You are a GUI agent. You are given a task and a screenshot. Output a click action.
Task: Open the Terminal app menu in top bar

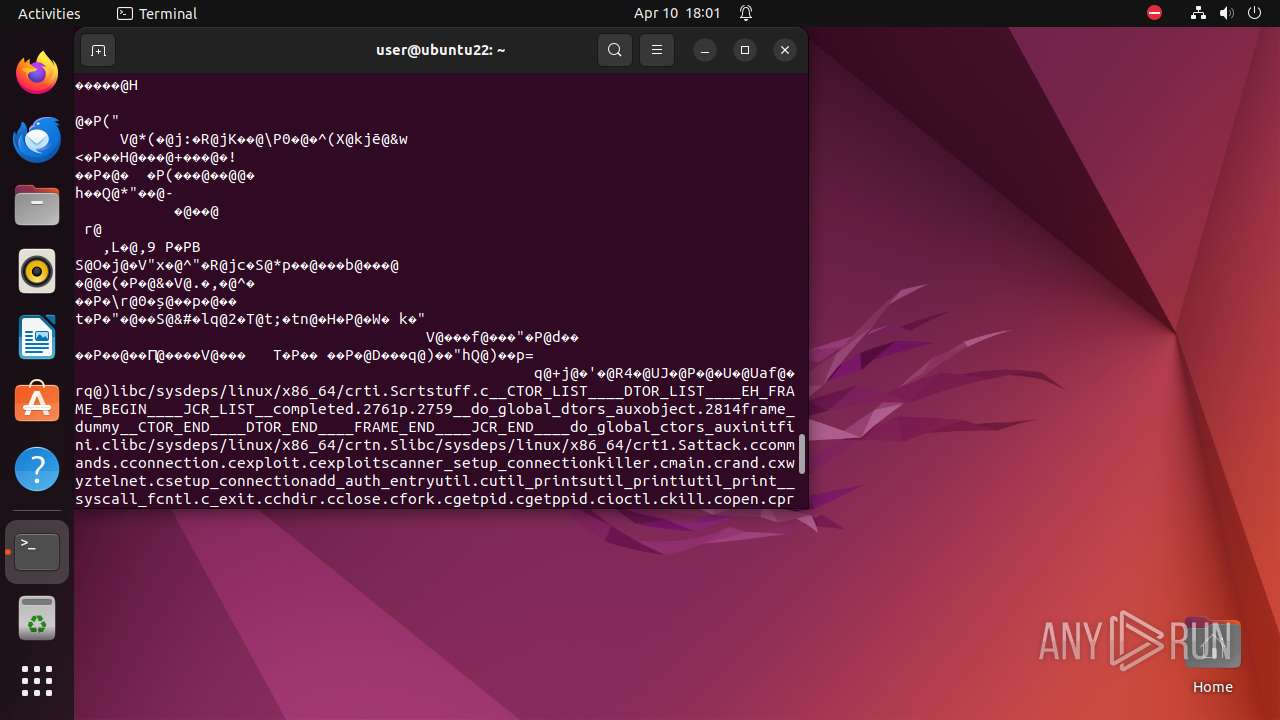[x=157, y=14]
